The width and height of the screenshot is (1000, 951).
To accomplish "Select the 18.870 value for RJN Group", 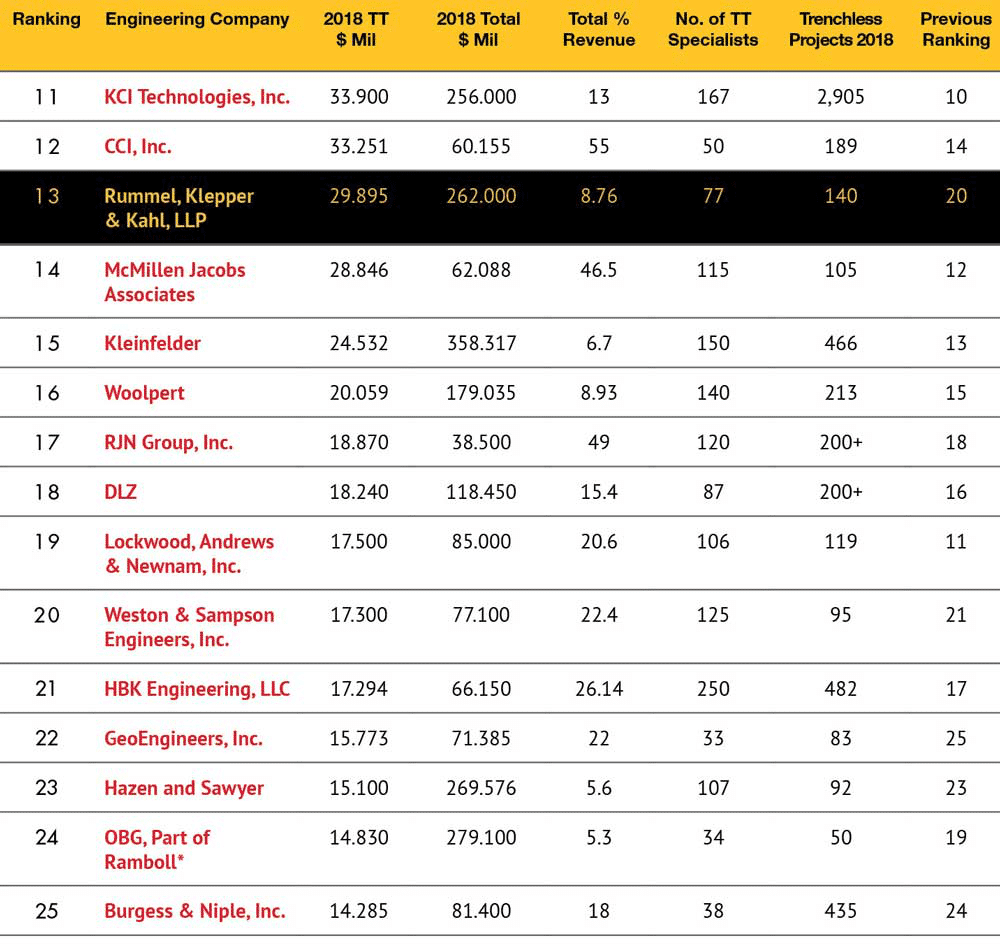I will pos(359,443).
